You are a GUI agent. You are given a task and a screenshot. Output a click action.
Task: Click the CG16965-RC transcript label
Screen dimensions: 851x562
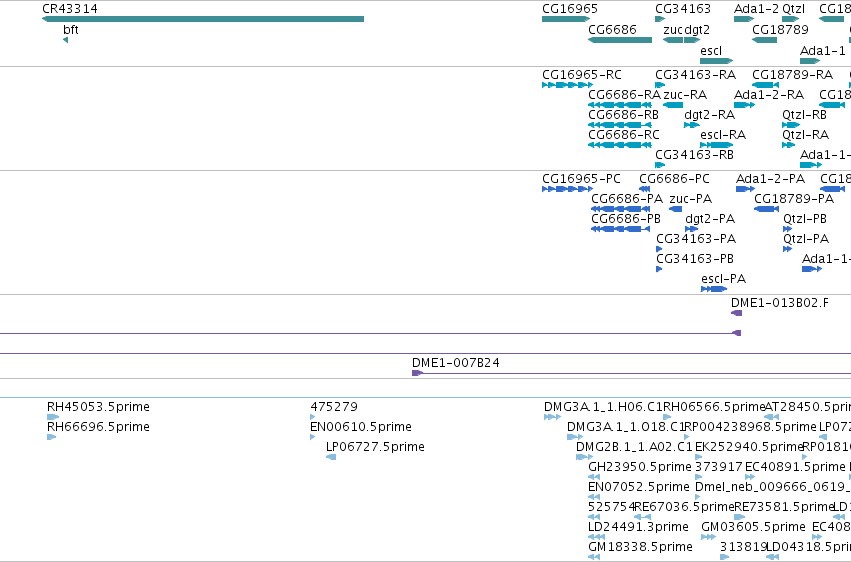582,75
